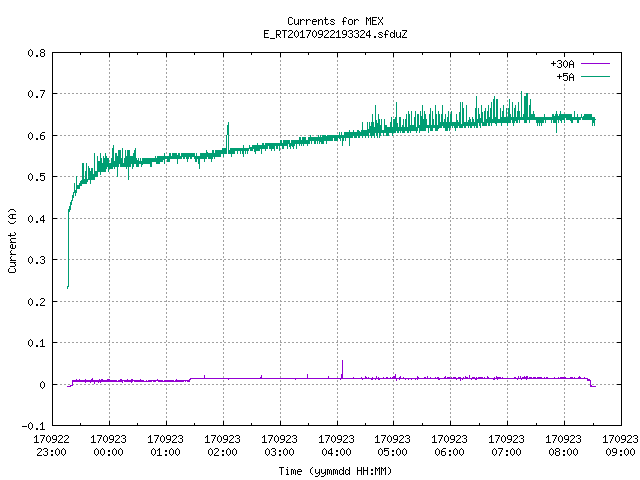
Task: Click the 0.3 y-axis tick label
Action: tap(36, 260)
